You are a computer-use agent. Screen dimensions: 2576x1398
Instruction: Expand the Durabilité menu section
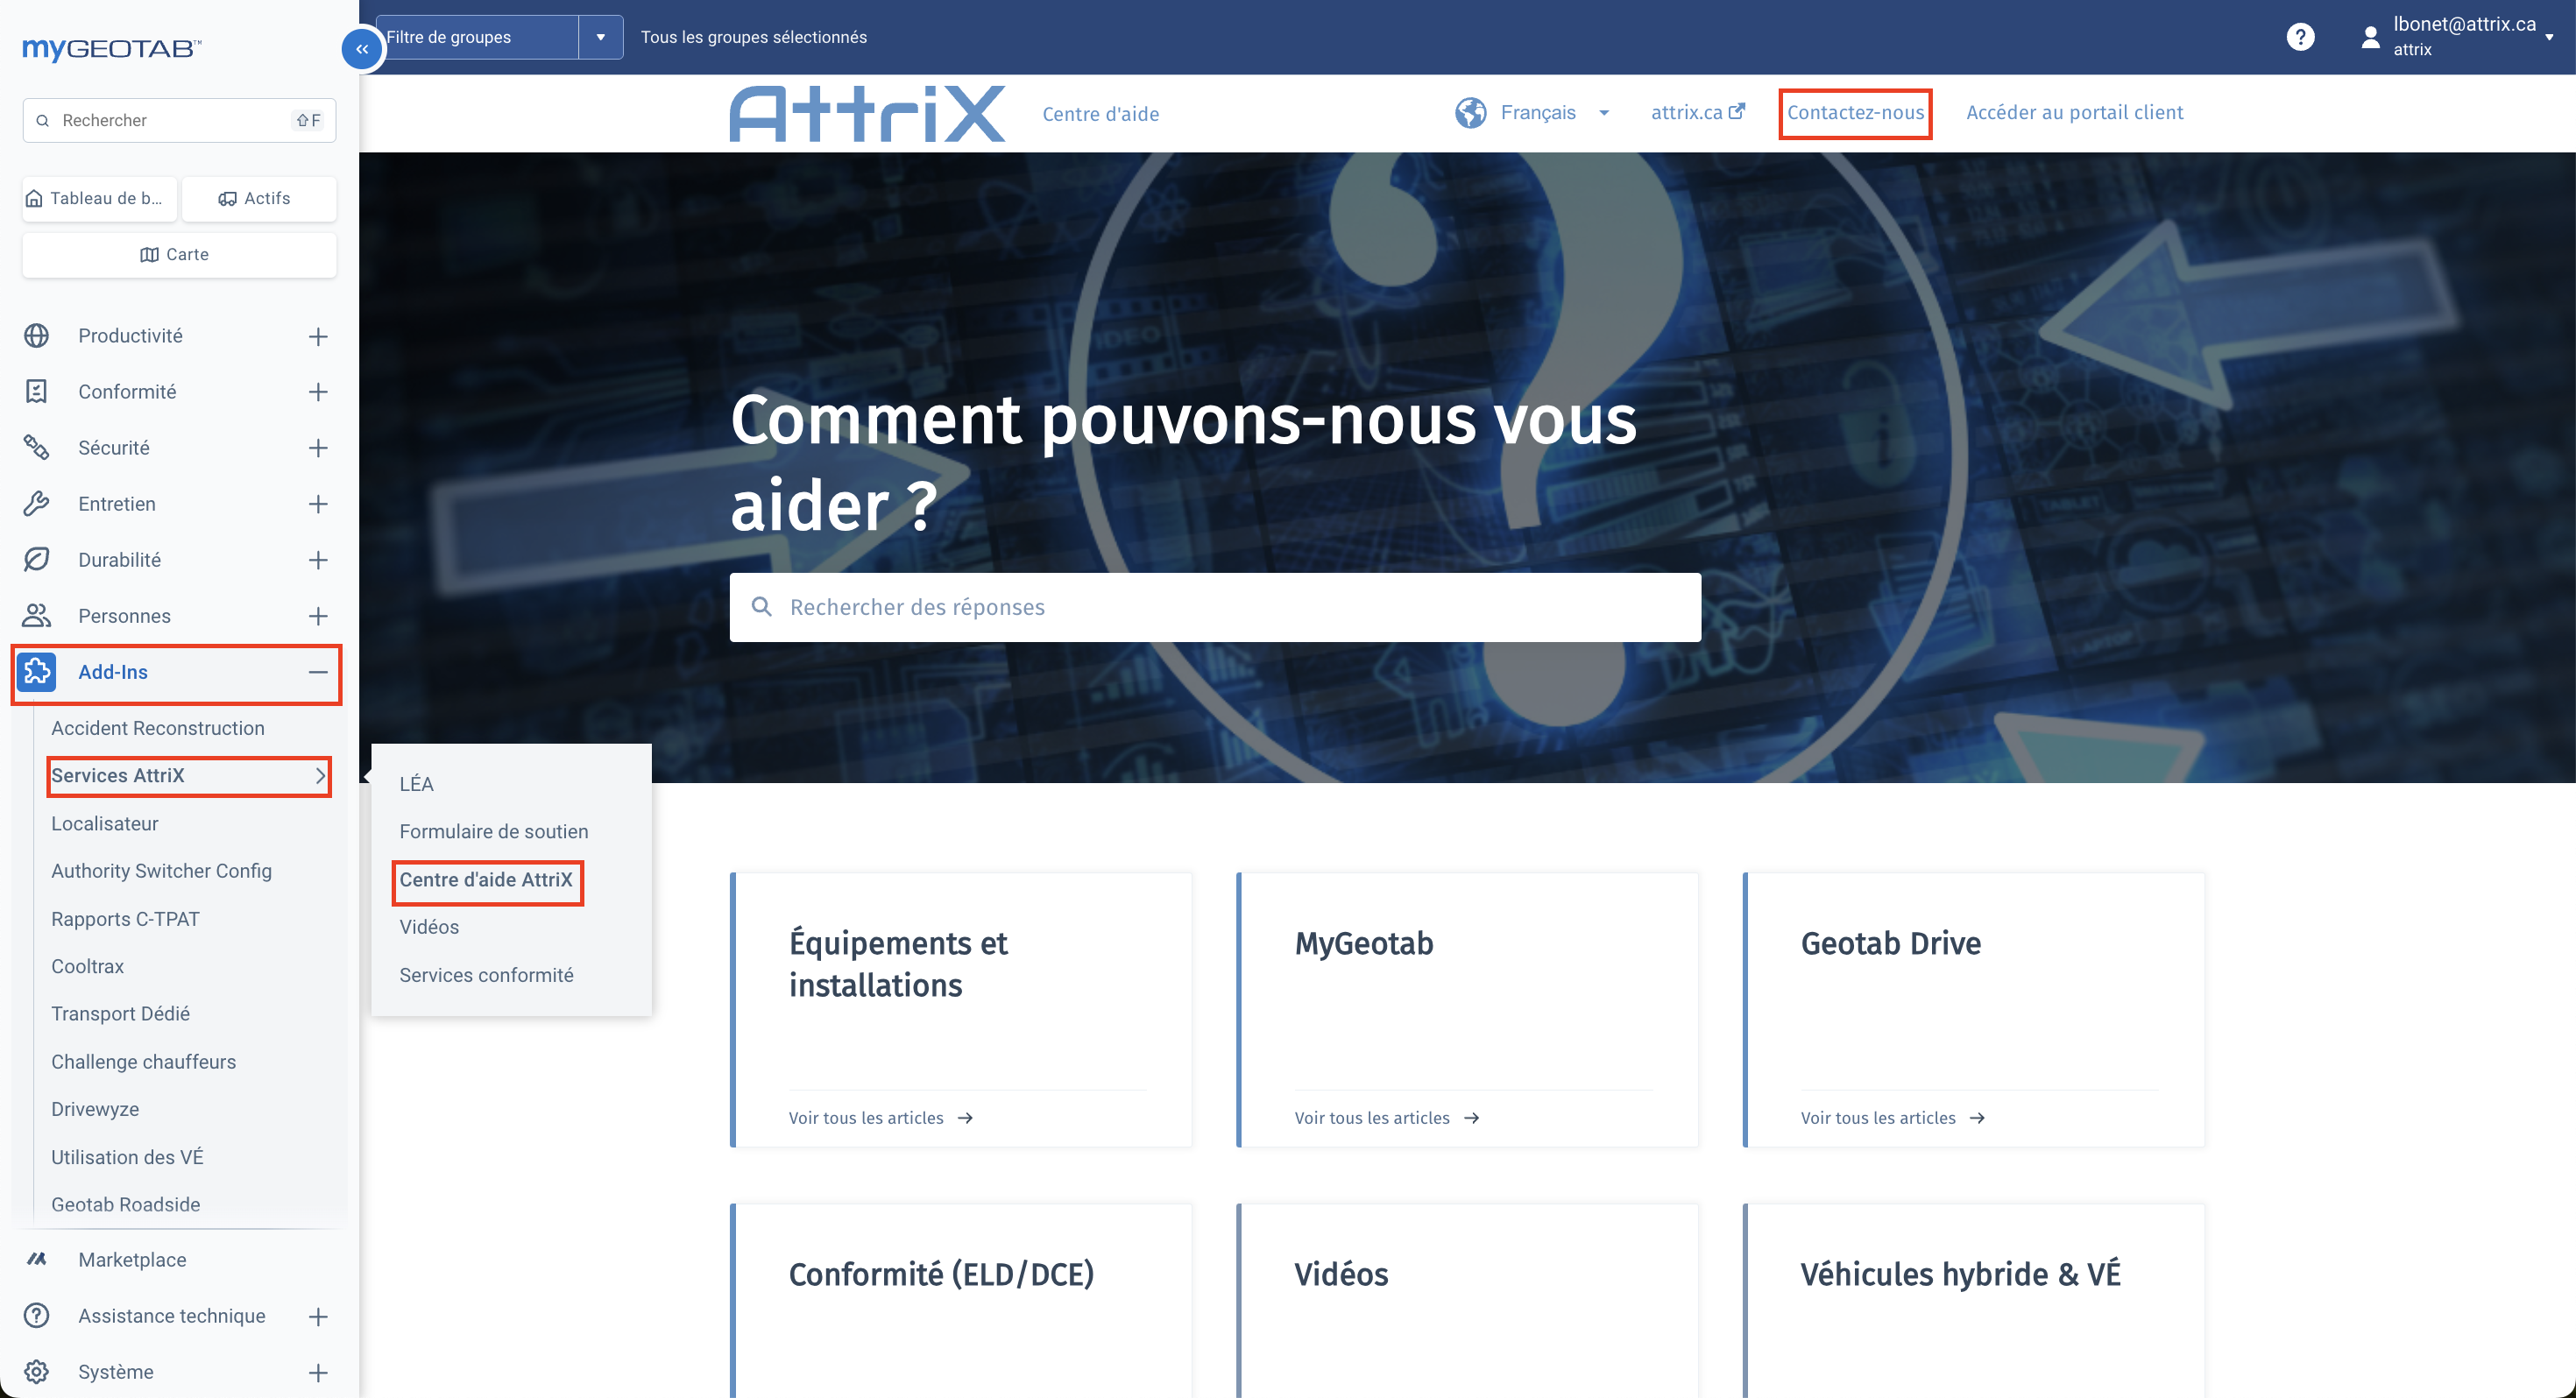(x=318, y=560)
